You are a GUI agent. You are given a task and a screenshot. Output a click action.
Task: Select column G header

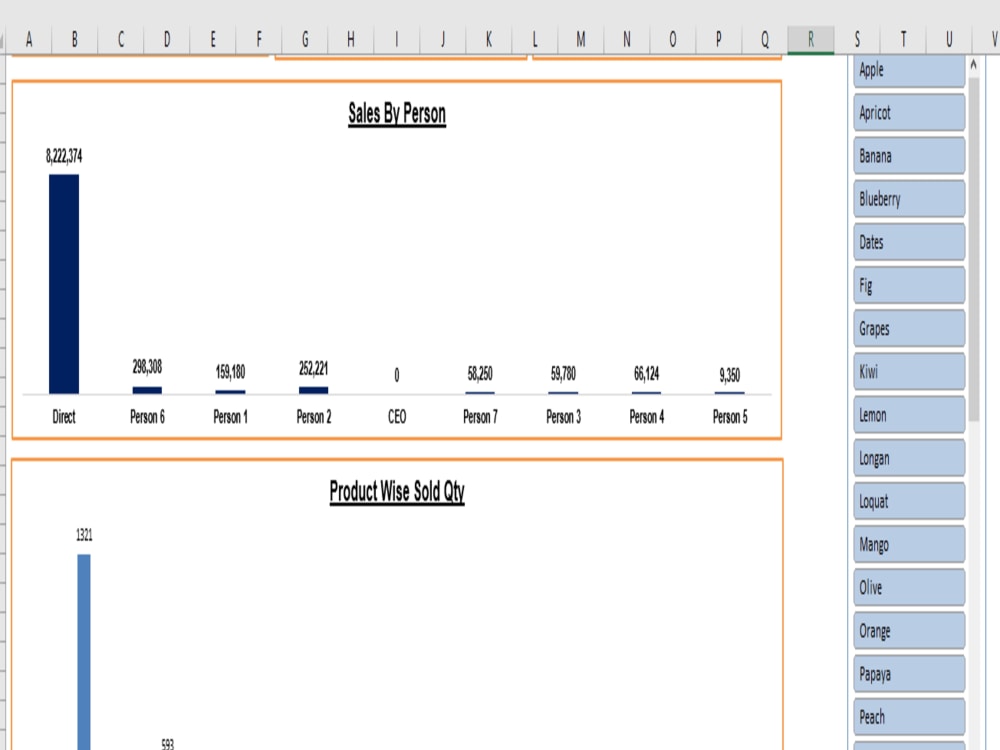pos(305,40)
